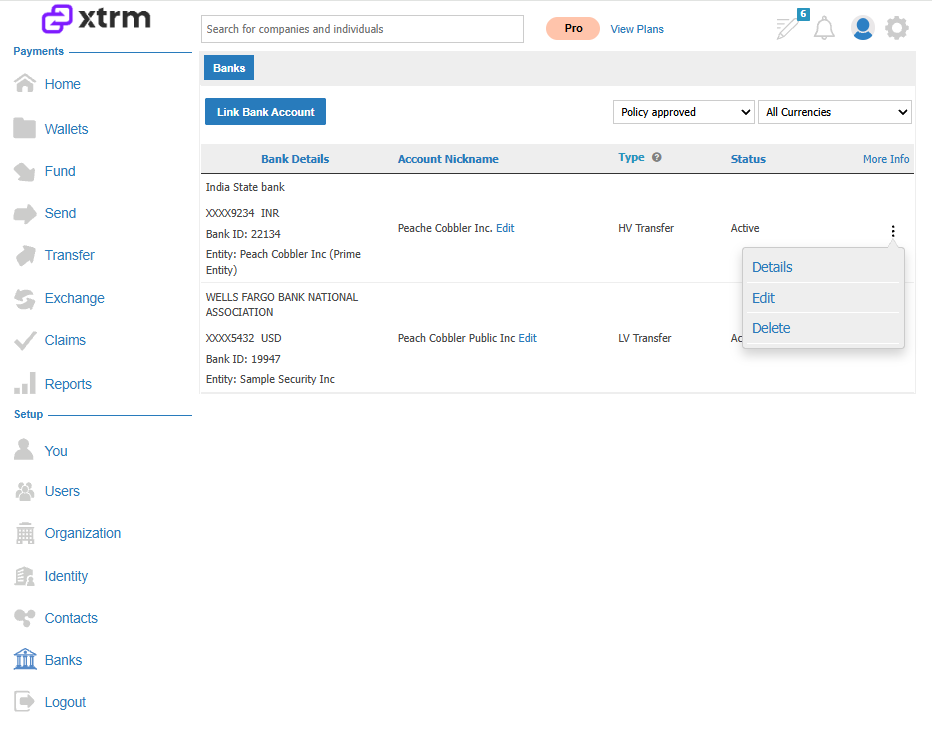Select Details in the popup menu
932x733 pixels.
click(772, 268)
